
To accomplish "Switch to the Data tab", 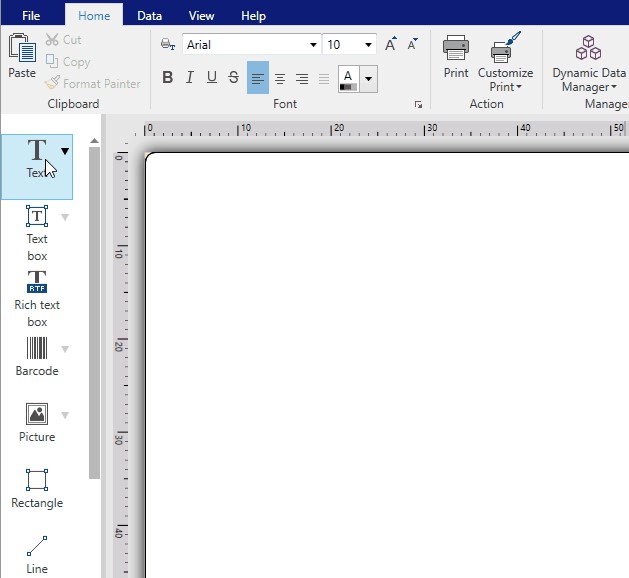I will 150,16.
